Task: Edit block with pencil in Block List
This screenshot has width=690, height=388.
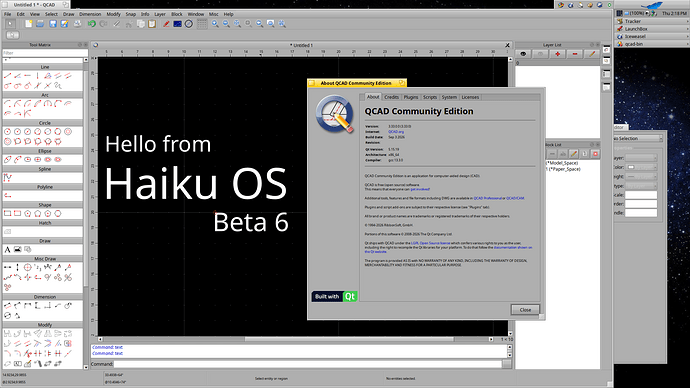Action: [x=573, y=154]
